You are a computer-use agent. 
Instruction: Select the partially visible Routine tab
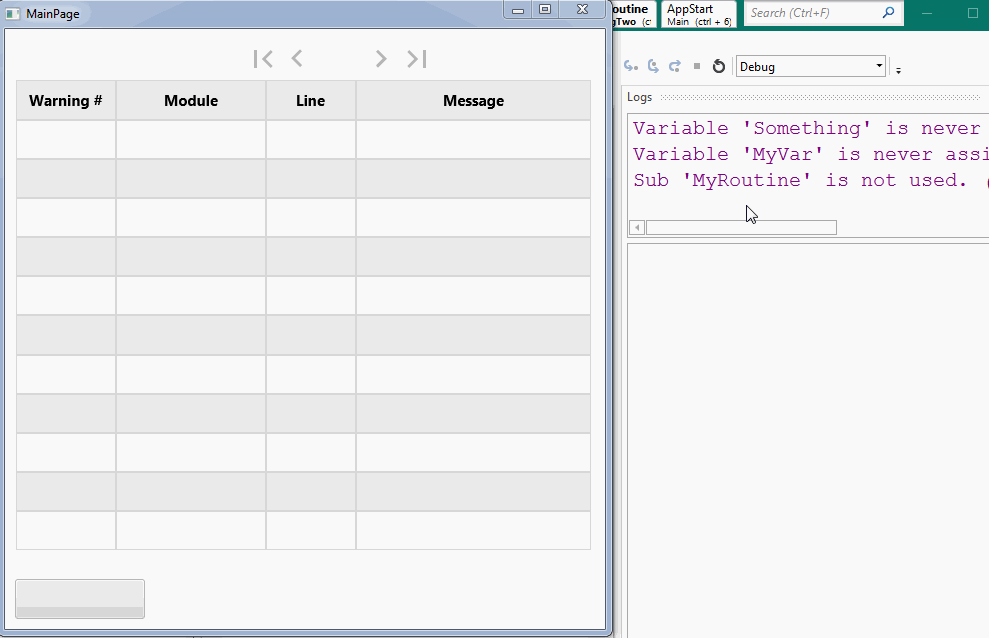[x=634, y=13]
